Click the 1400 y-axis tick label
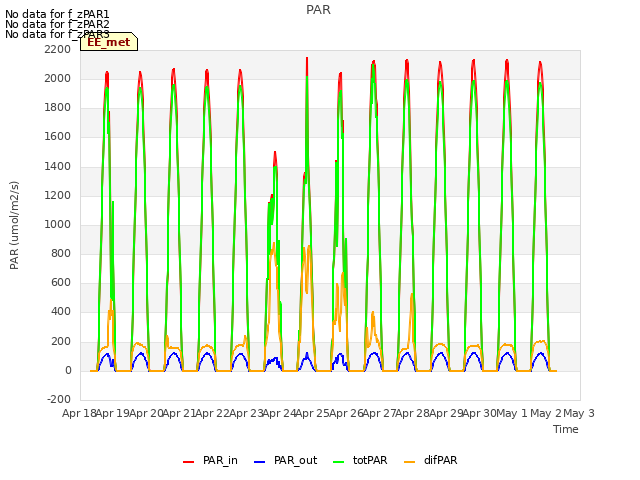The height and width of the screenshot is (480, 640). click(58, 166)
